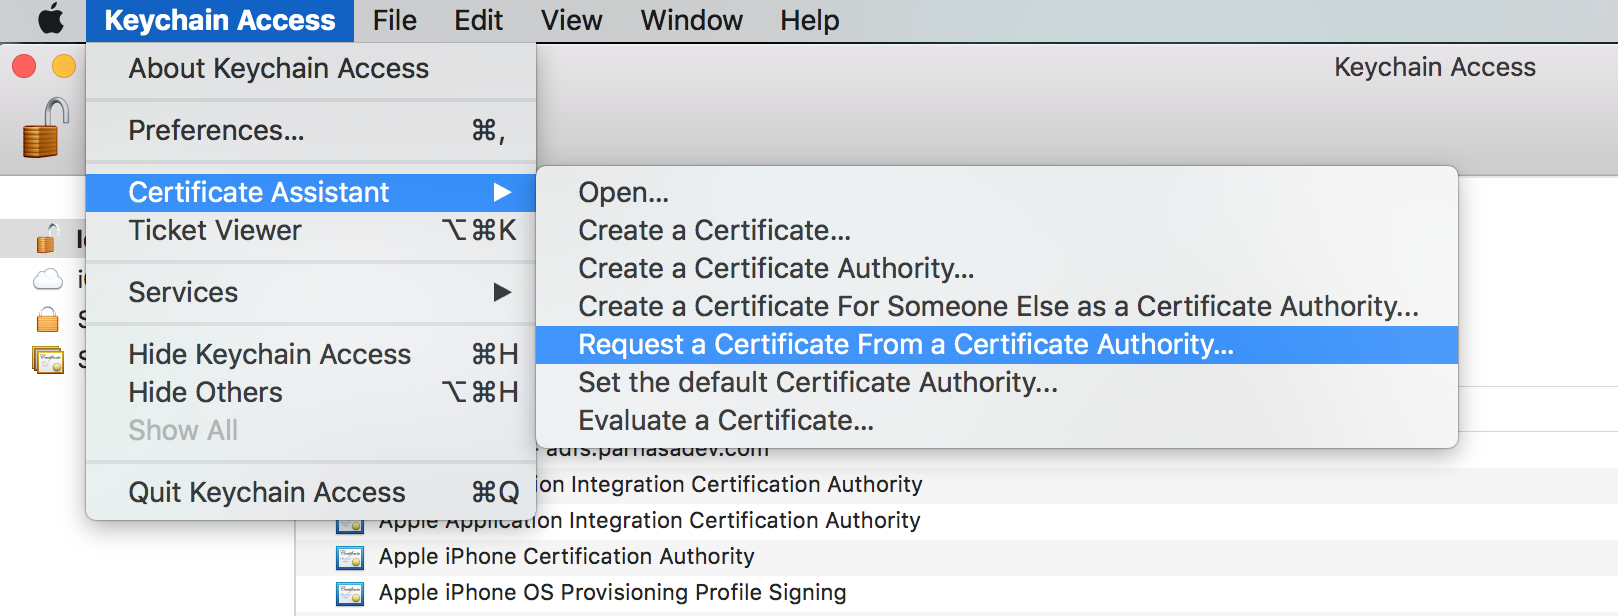The height and width of the screenshot is (616, 1618).
Task: Click the Apple menu icon
Action: 50,20
